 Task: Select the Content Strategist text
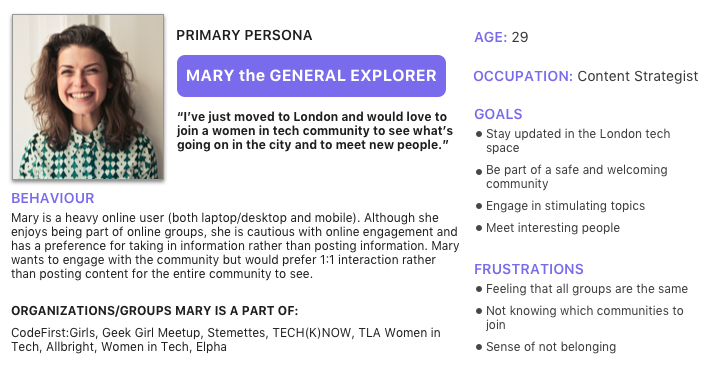pos(638,76)
